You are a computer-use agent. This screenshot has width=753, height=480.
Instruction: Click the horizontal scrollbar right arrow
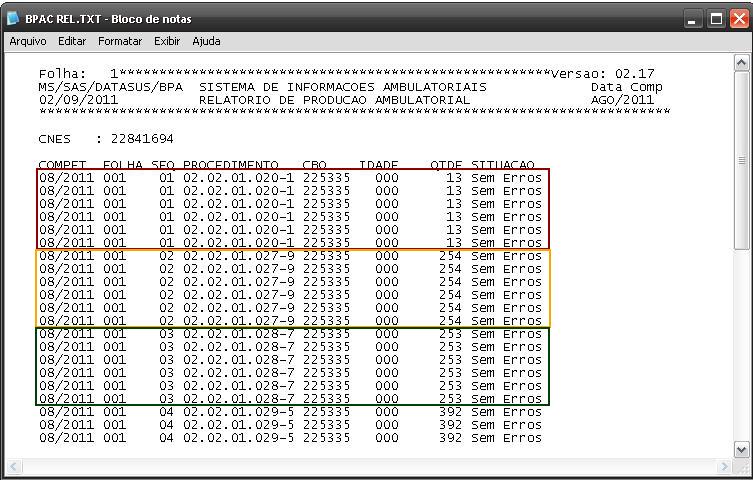(x=725, y=467)
